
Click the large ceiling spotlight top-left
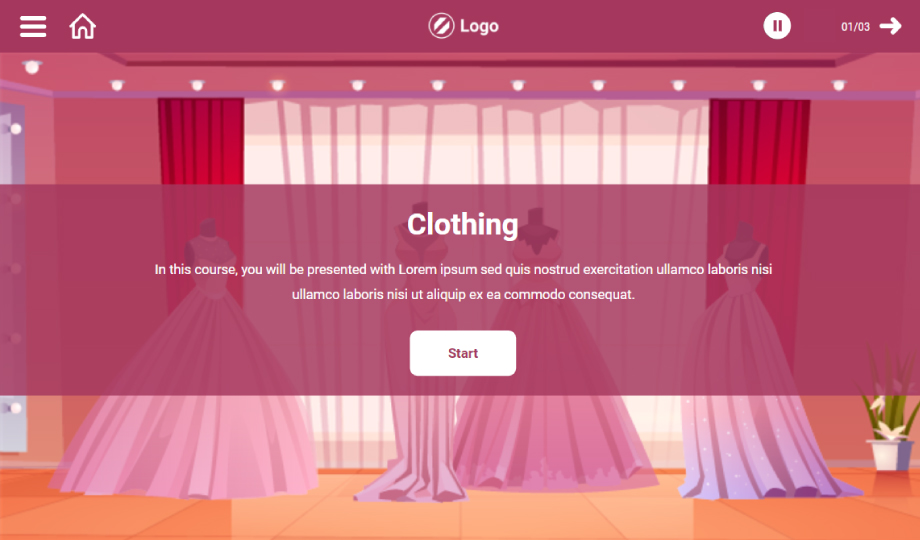coord(32,66)
